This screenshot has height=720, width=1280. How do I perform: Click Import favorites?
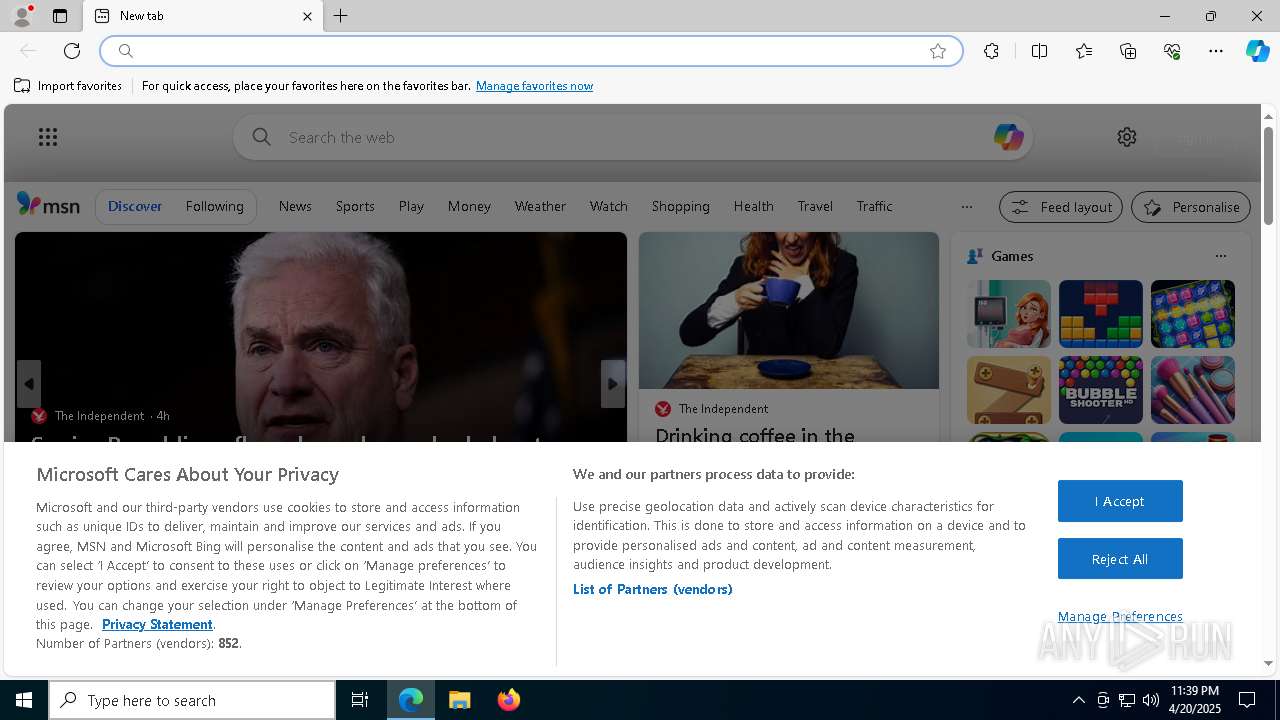(68, 86)
